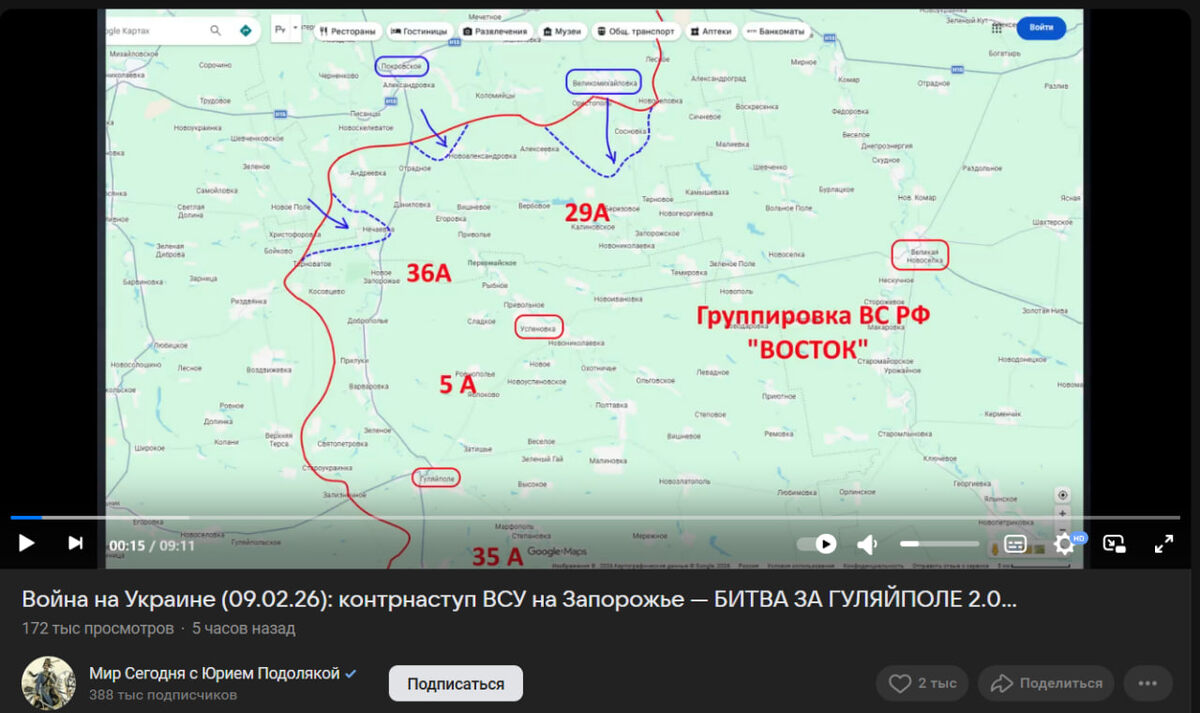Enter fullscreen video mode

tap(1163, 545)
